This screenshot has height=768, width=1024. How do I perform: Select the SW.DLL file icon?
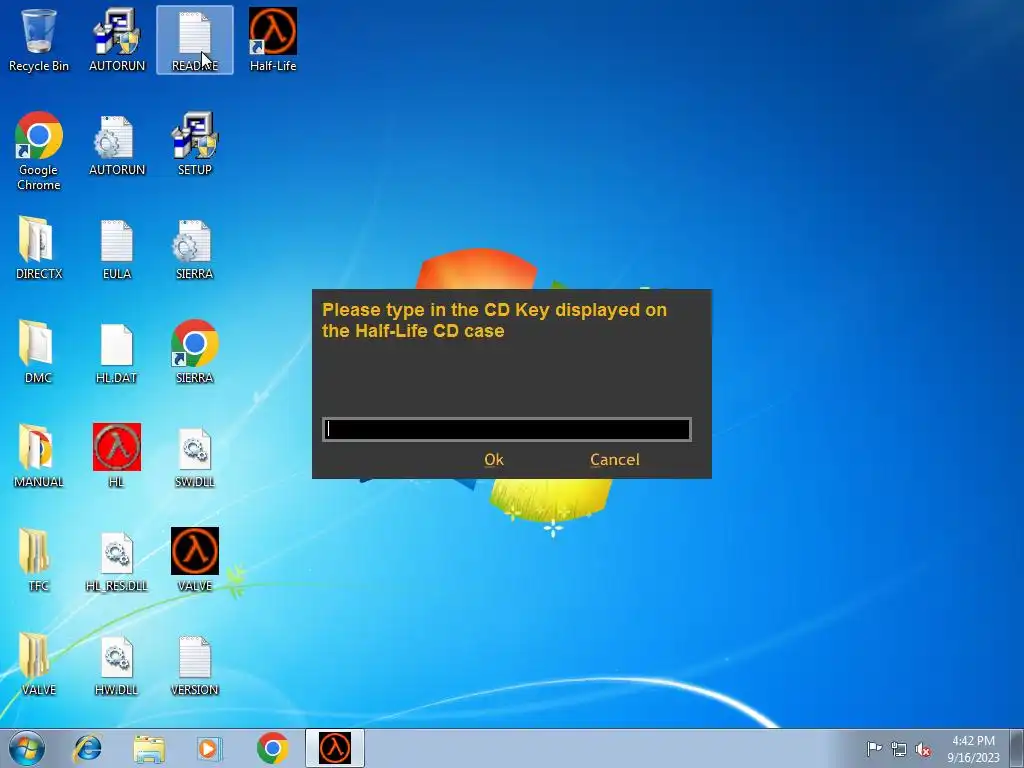pos(195,456)
